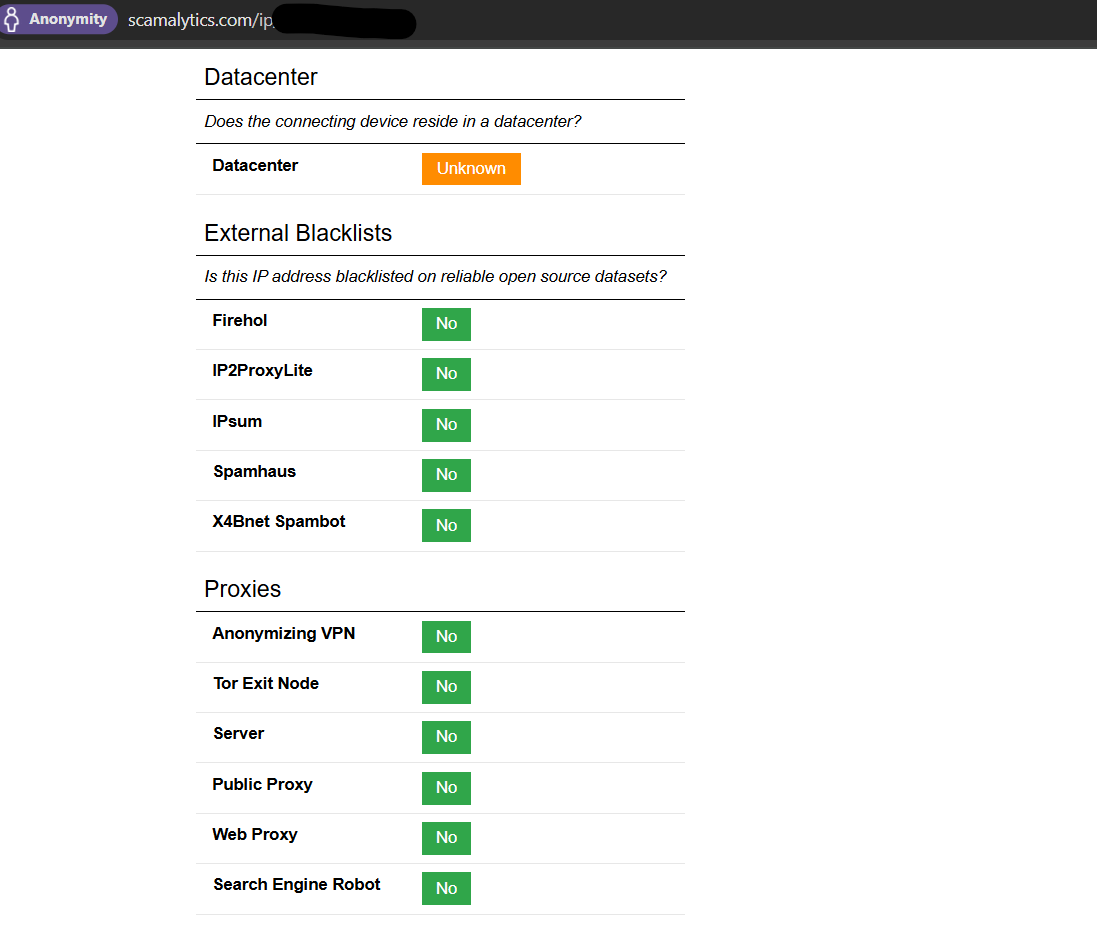Click the No indicator for IPsum
Screen dimensions: 1097x927
pyautogui.click(x=446, y=425)
